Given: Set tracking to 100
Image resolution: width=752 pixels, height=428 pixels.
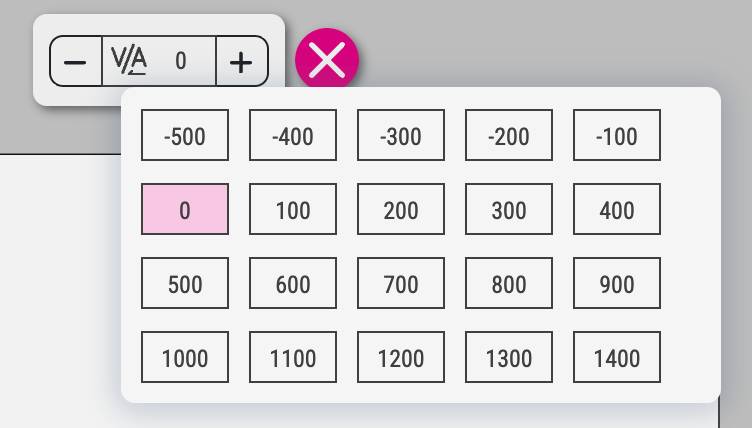Looking at the screenshot, I should [x=293, y=210].
